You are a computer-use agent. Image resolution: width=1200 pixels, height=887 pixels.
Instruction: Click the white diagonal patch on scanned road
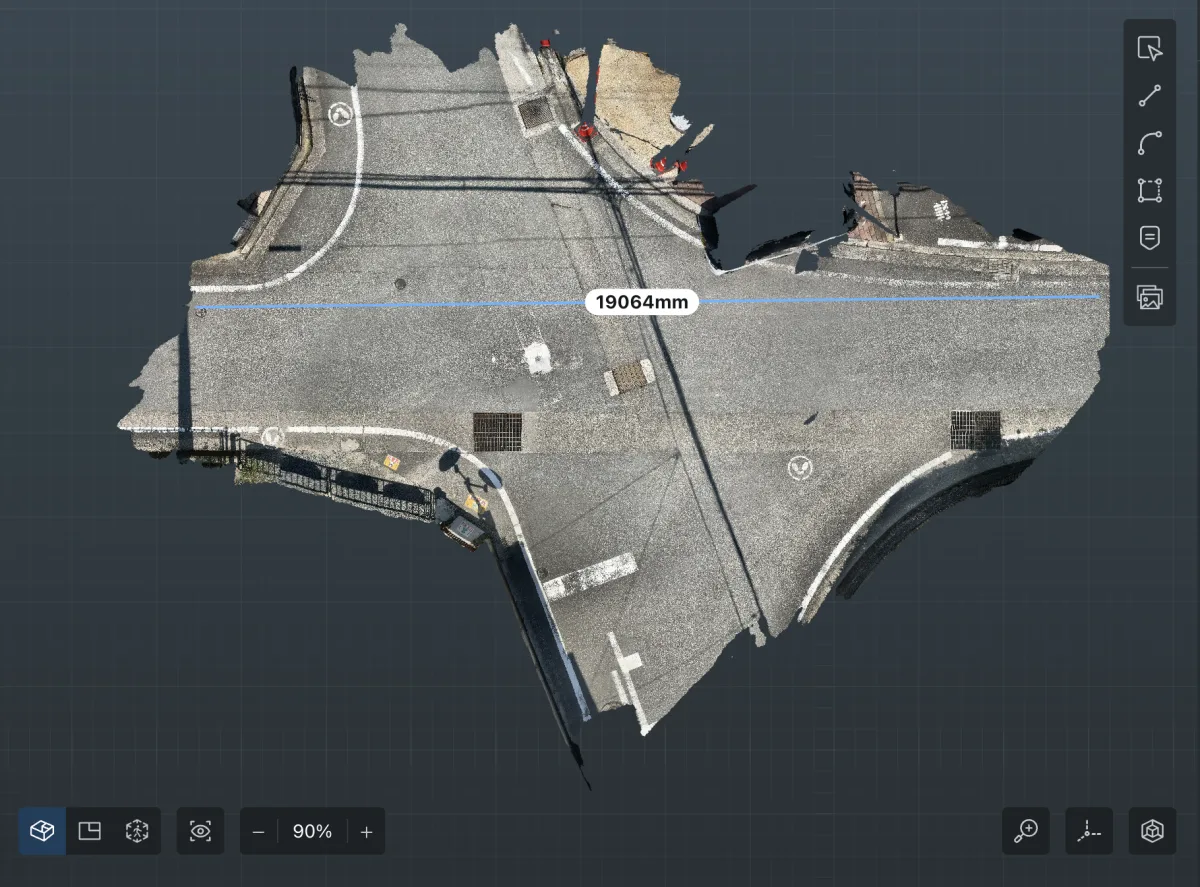coord(590,576)
